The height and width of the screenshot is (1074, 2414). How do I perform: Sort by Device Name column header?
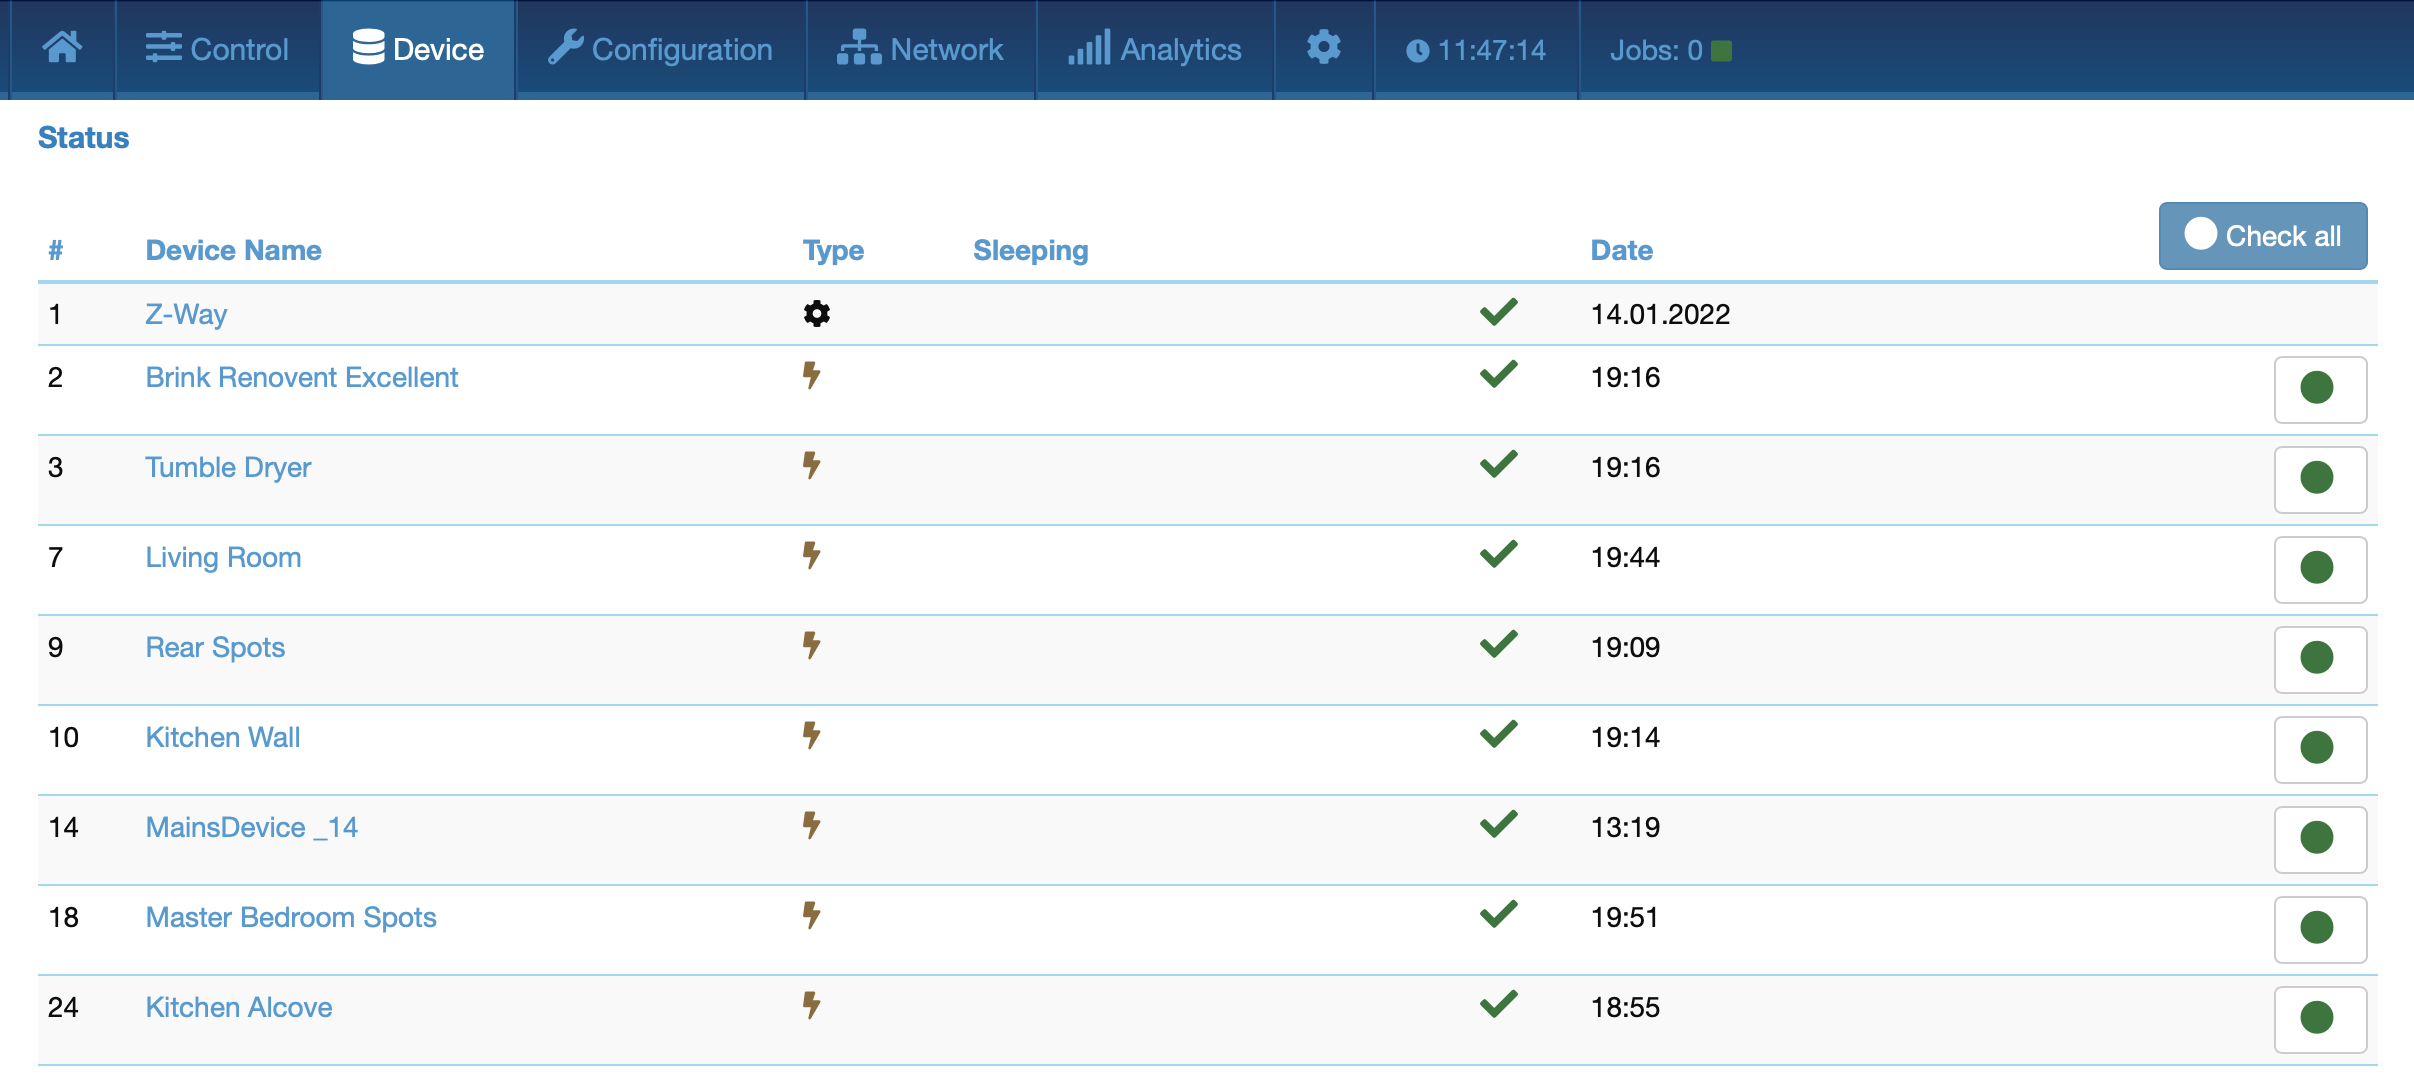(233, 250)
